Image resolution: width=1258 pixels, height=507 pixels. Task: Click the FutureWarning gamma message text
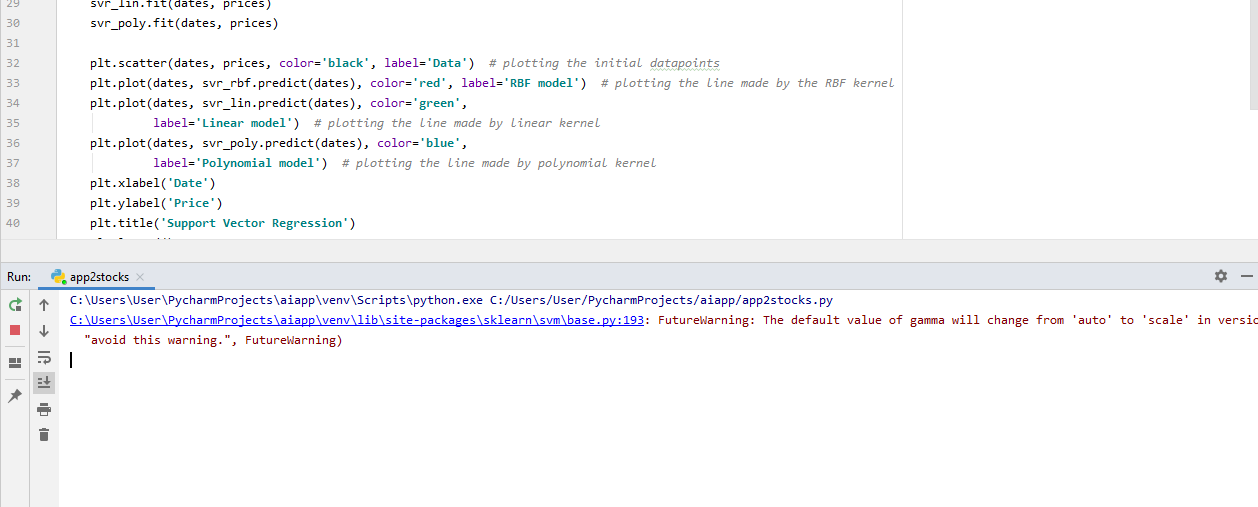point(957,320)
